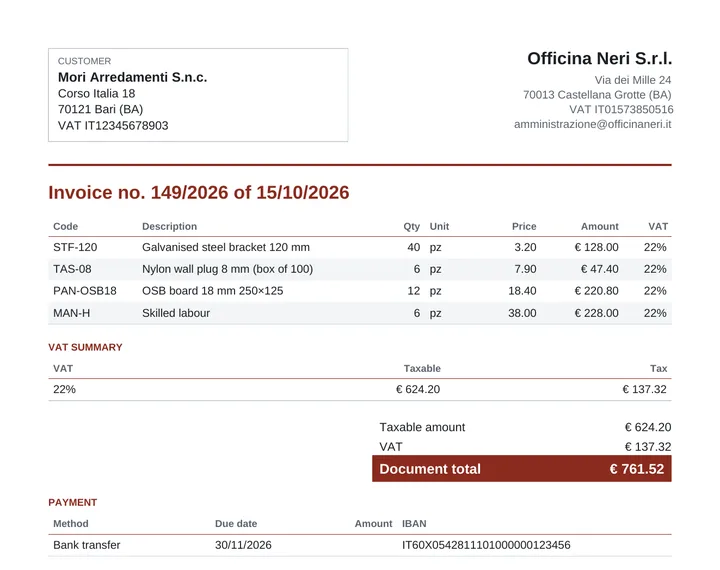Select the address line Via dei Mille 24
720x570 pixels.
pyautogui.click(x=633, y=80)
